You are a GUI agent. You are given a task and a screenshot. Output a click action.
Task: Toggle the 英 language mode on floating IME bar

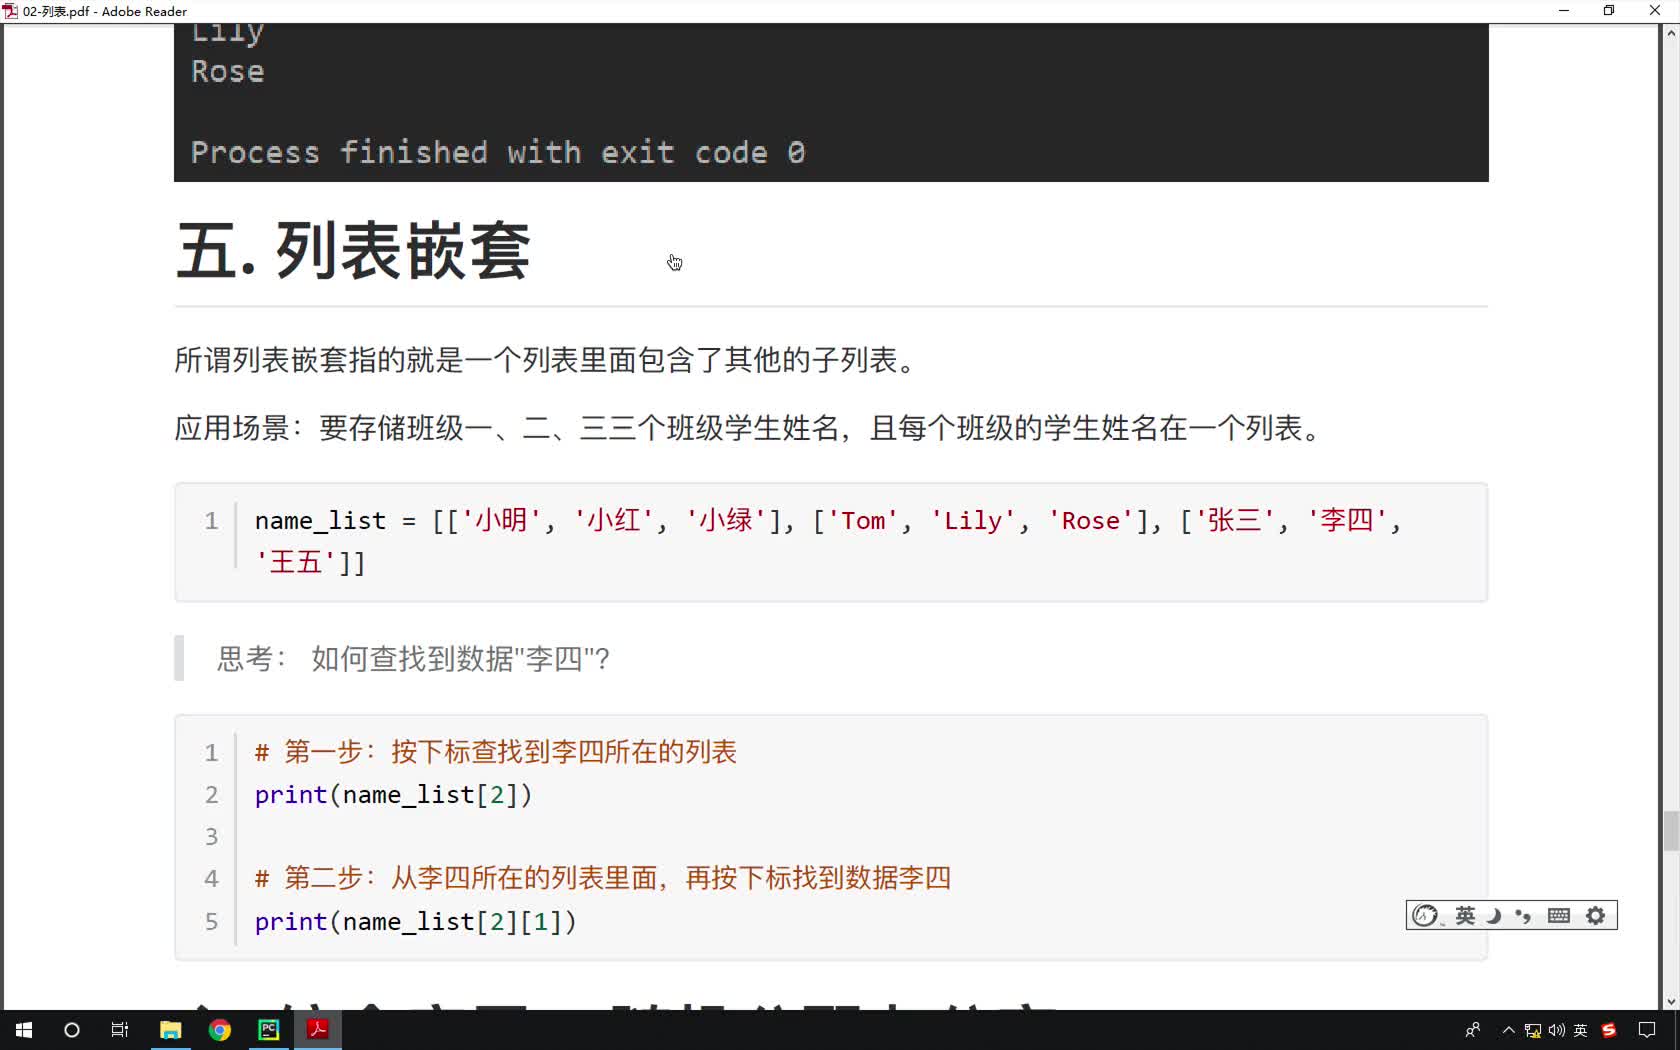[x=1465, y=915]
